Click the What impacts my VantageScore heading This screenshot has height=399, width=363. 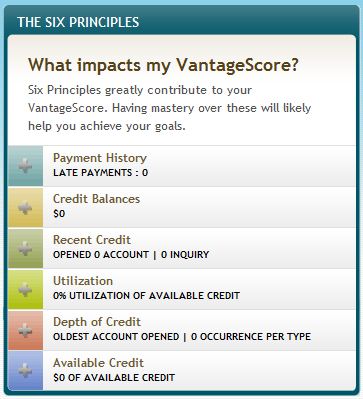tap(163, 65)
